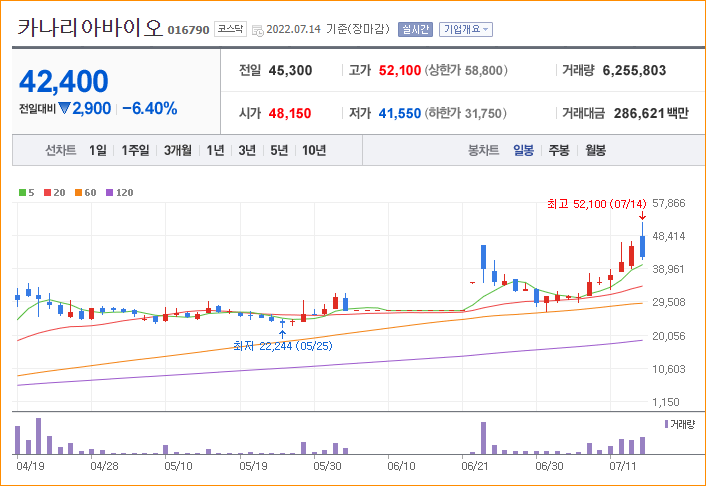Click the green 5-day moving average swatch

[x=23, y=192]
